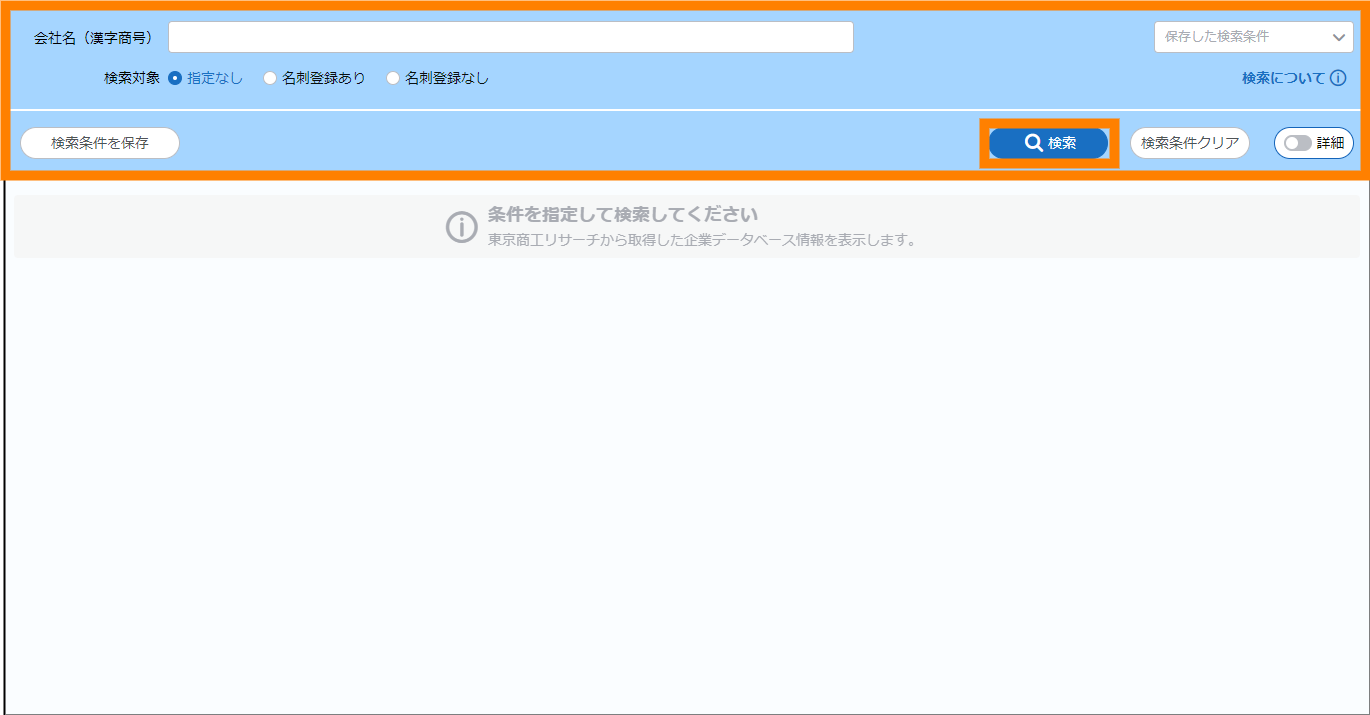Choose the 名刺登録なし radio option
The image size is (1370, 715).
coord(393,78)
